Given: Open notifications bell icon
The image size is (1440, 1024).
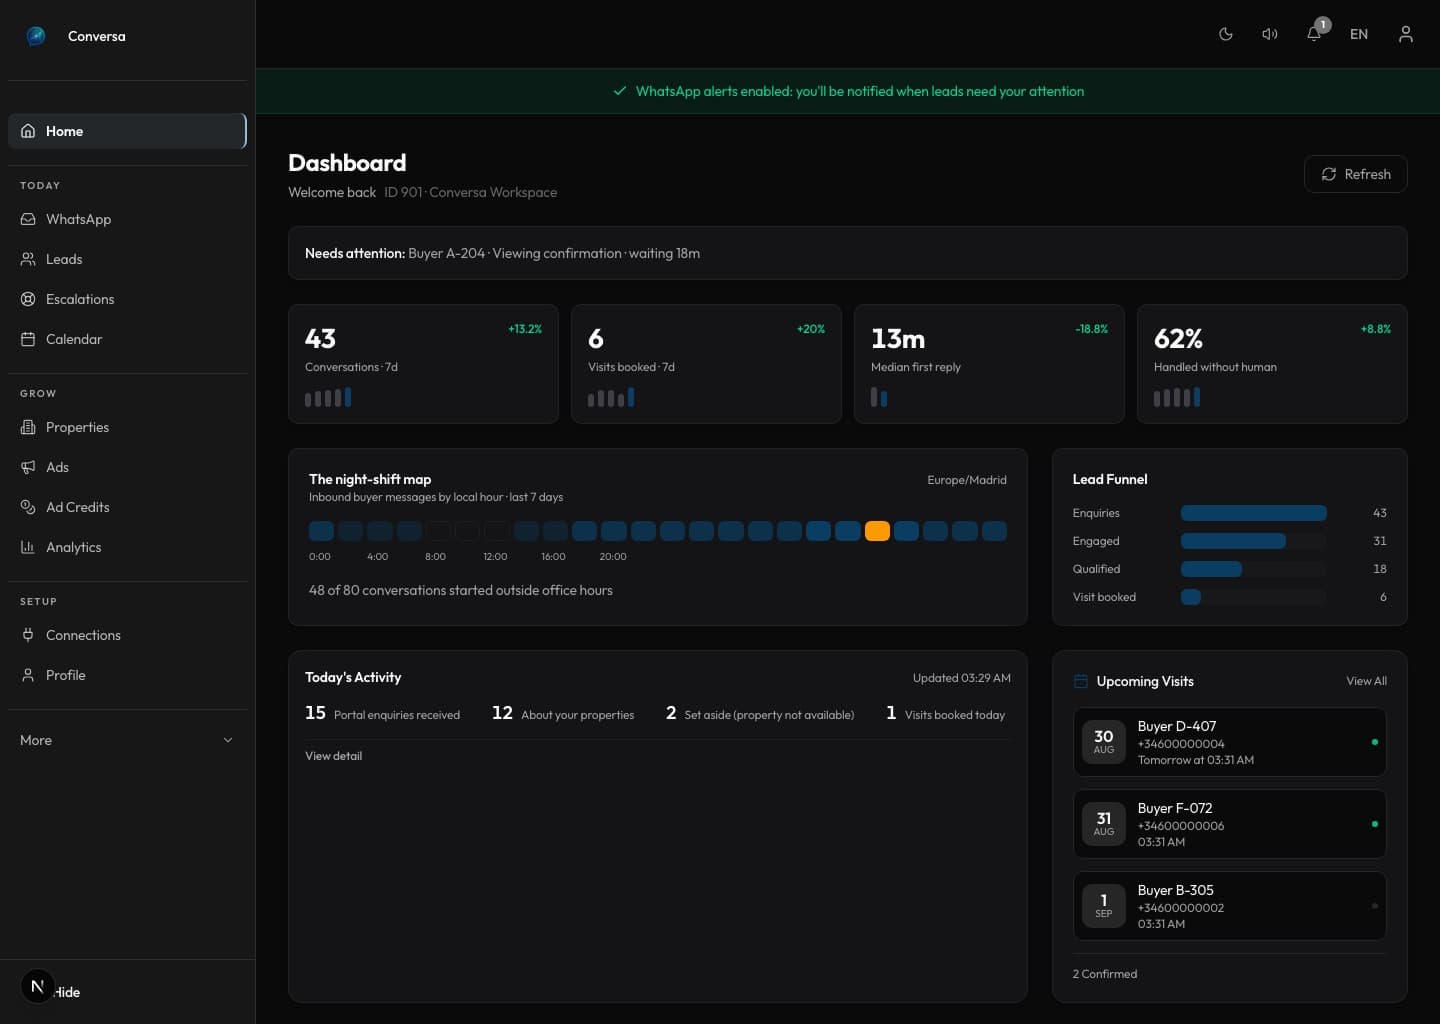Looking at the screenshot, I should pos(1314,34).
